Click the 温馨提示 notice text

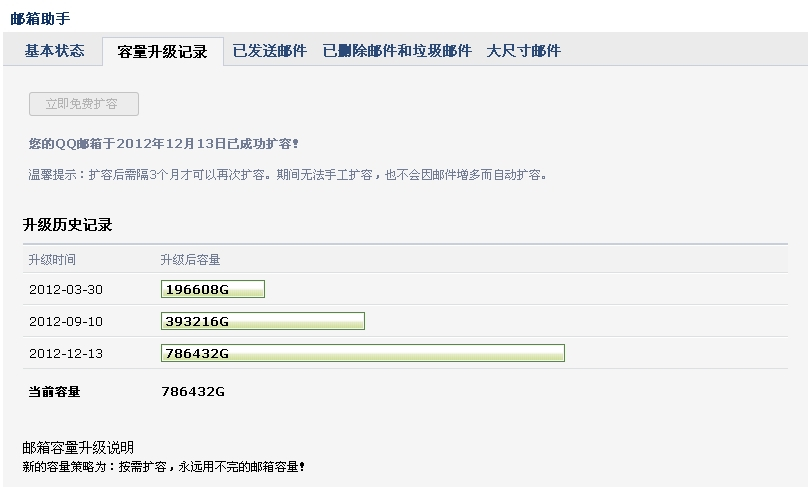click(287, 175)
